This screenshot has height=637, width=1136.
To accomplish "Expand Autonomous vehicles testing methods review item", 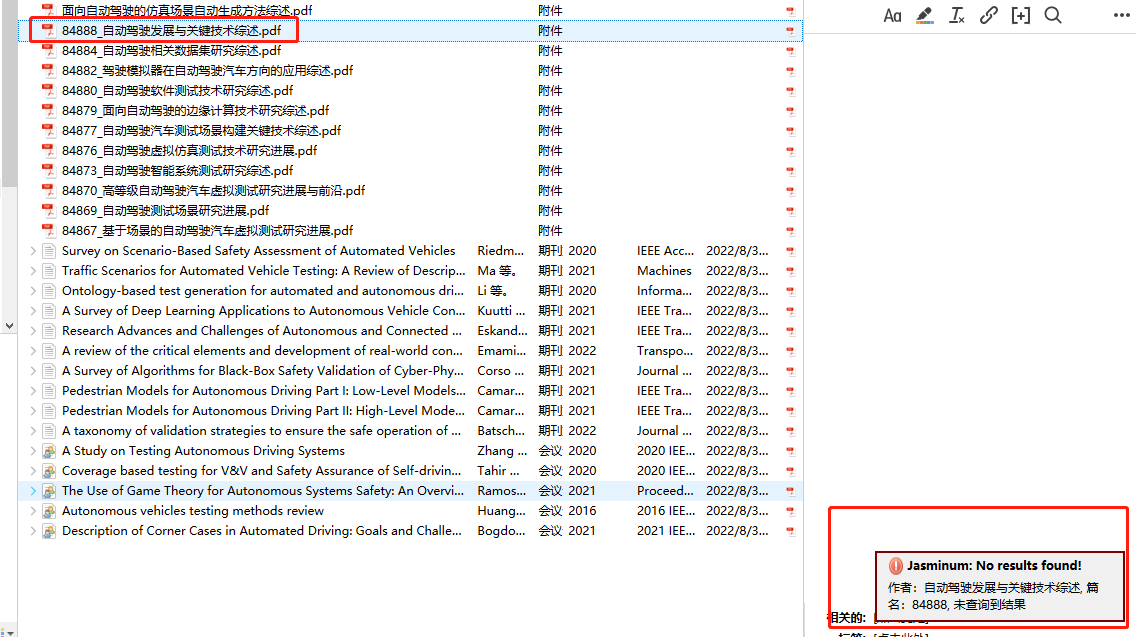I will coord(33,511).
